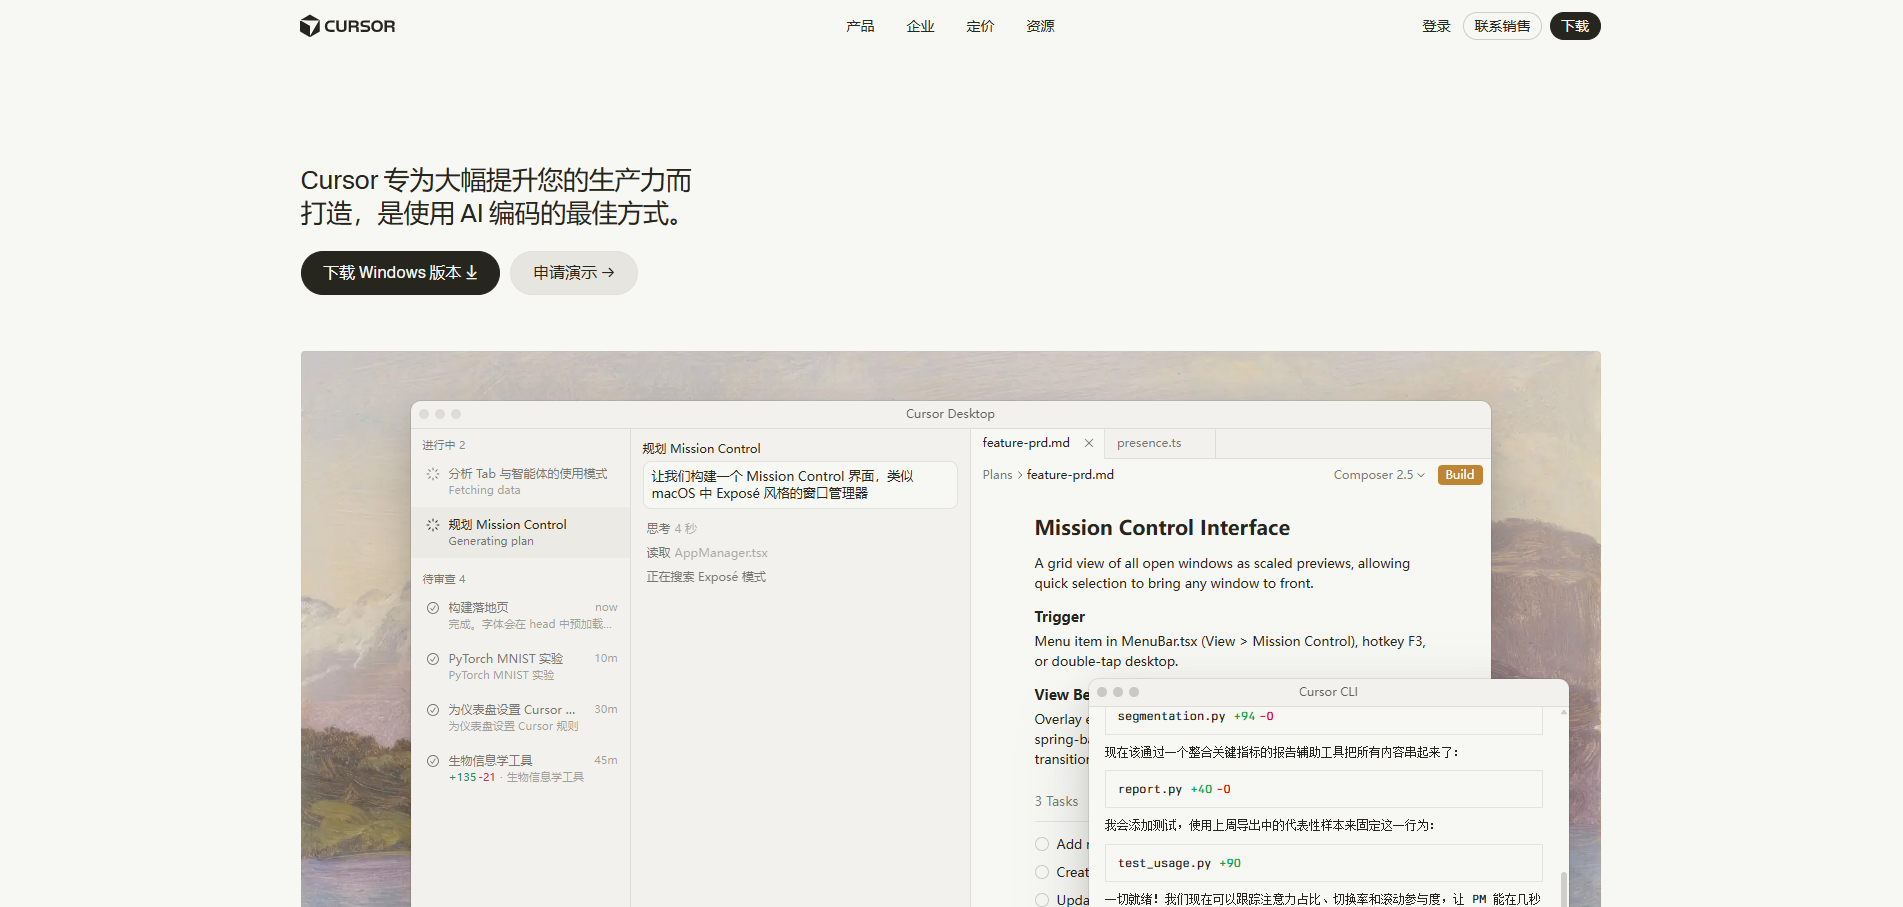Click the Mission Control prompt message box
The width and height of the screenshot is (1903, 907).
tap(800, 485)
